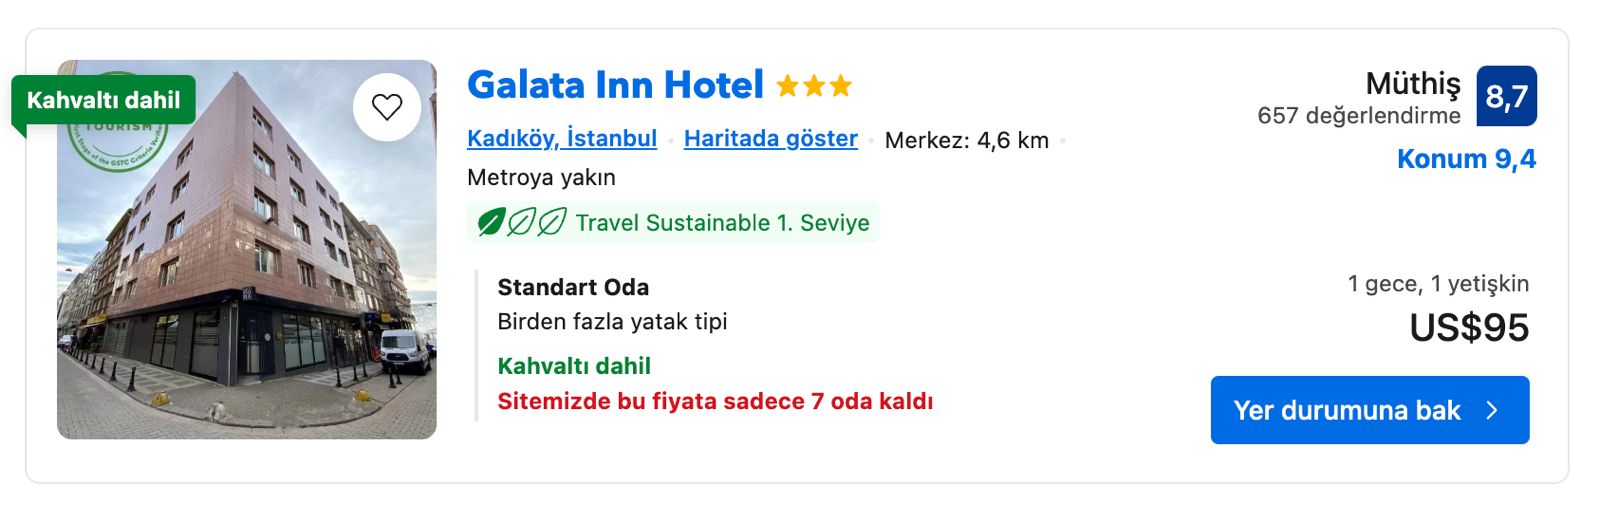The width and height of the screenshot is (1600, 505).
Task: Click the second outlined leaf icon
Action: (521, 222)
